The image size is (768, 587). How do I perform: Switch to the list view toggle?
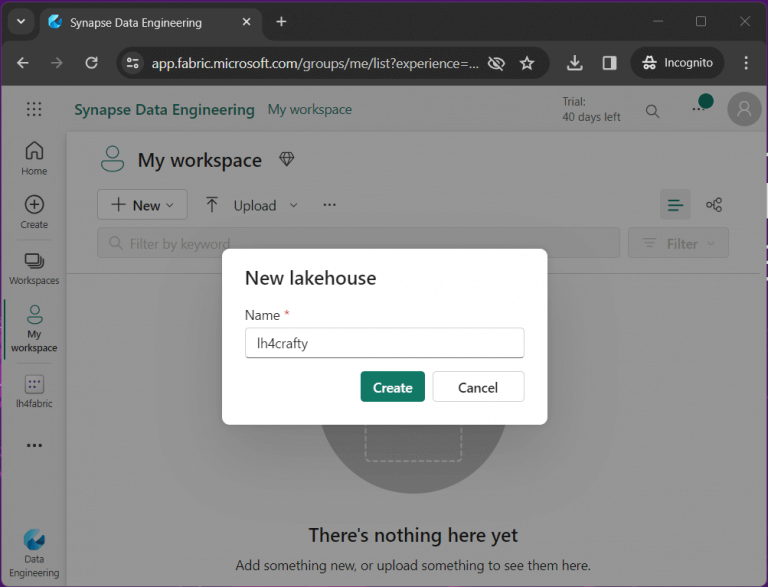tap(675, 205)
